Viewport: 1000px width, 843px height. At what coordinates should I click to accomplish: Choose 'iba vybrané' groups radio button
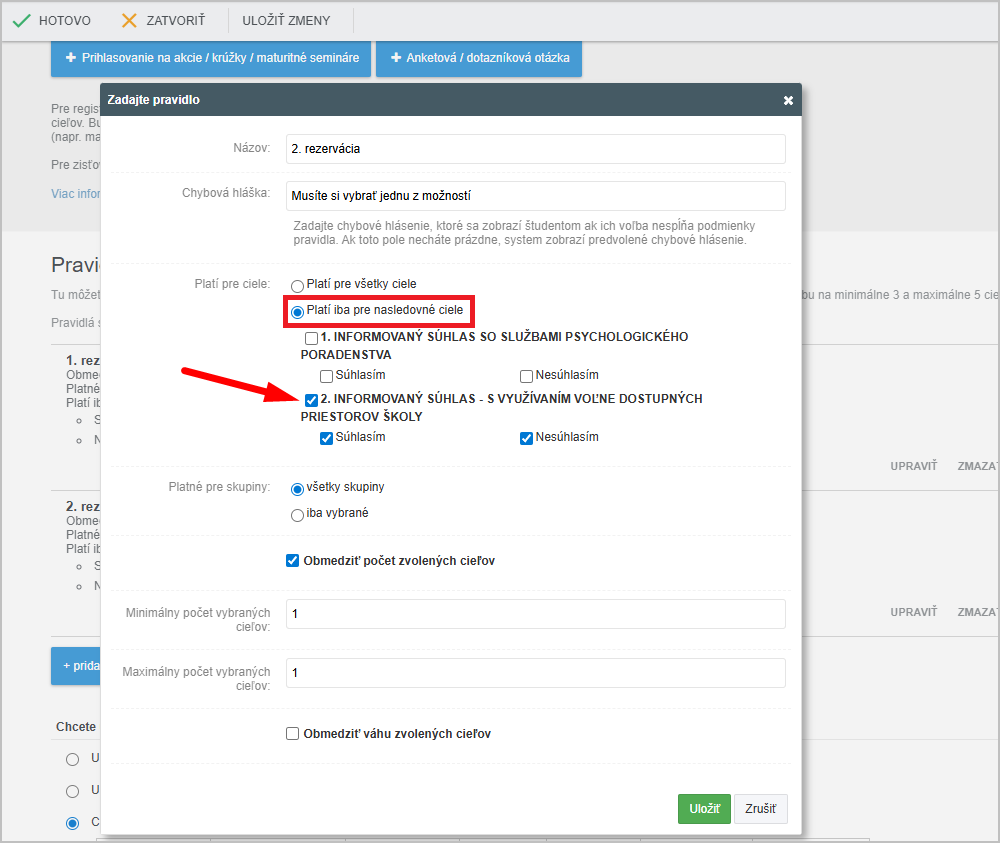coord(297,515)
